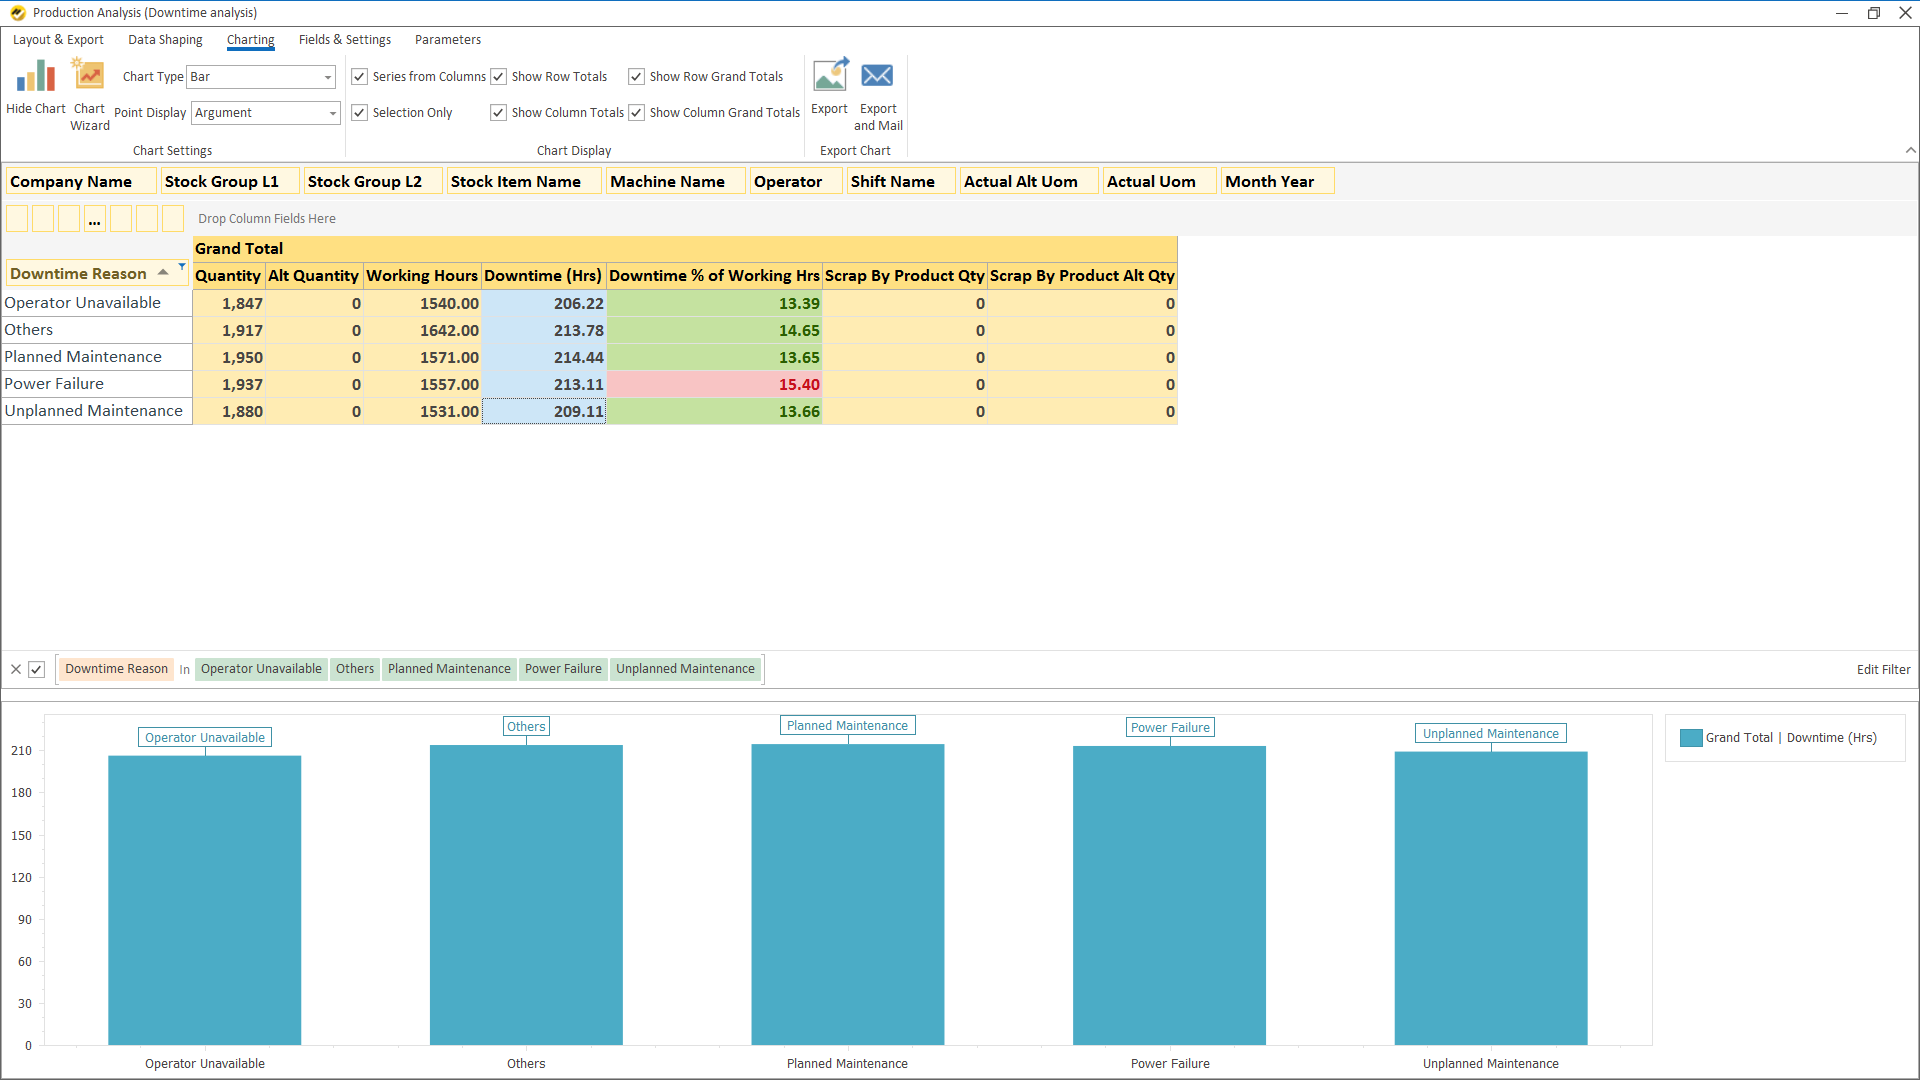The width and height of the screenshot is (1920, 1080).
Task: Open the Point Display dropdown
Action: click(332, 113)
